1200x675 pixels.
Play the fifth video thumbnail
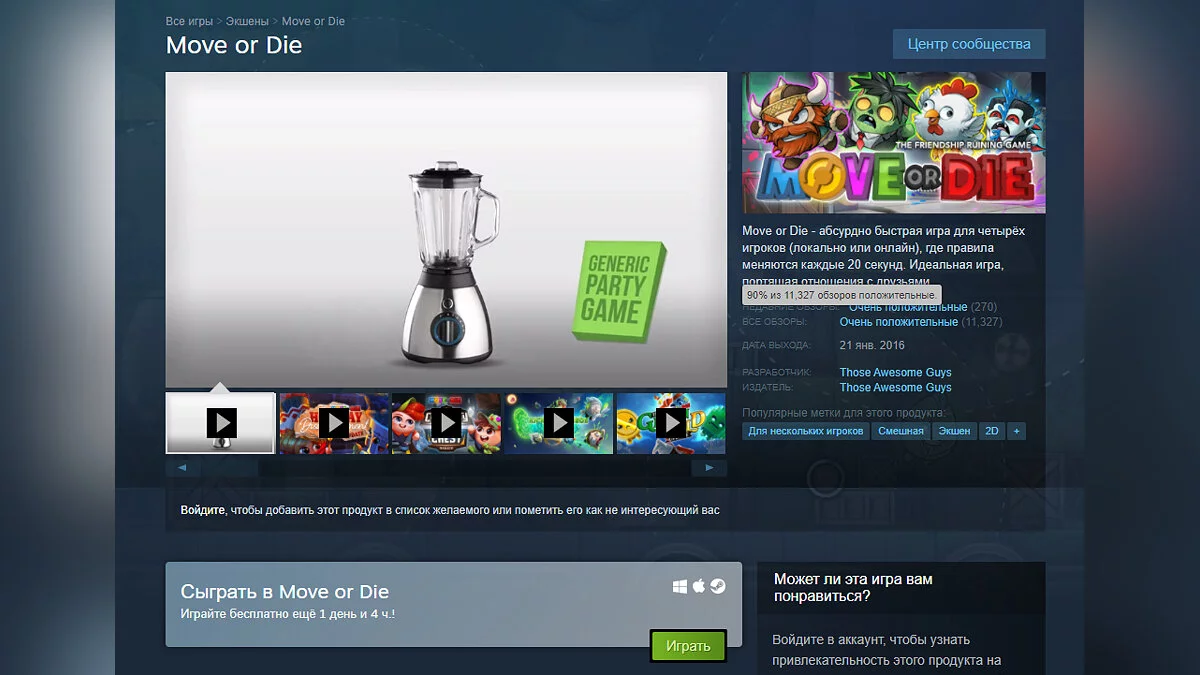pos(670,423)
